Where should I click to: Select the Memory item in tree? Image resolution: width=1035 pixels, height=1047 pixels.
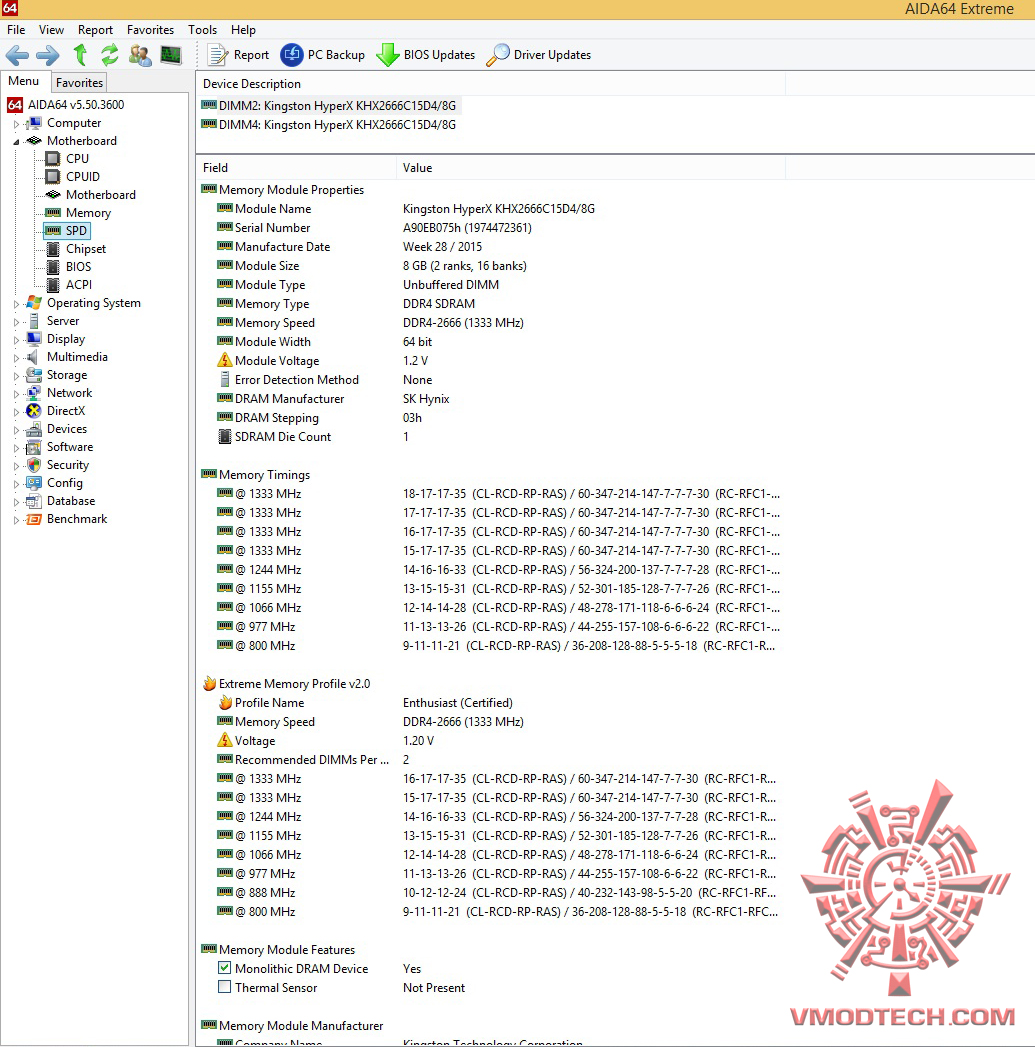point(77,213)
